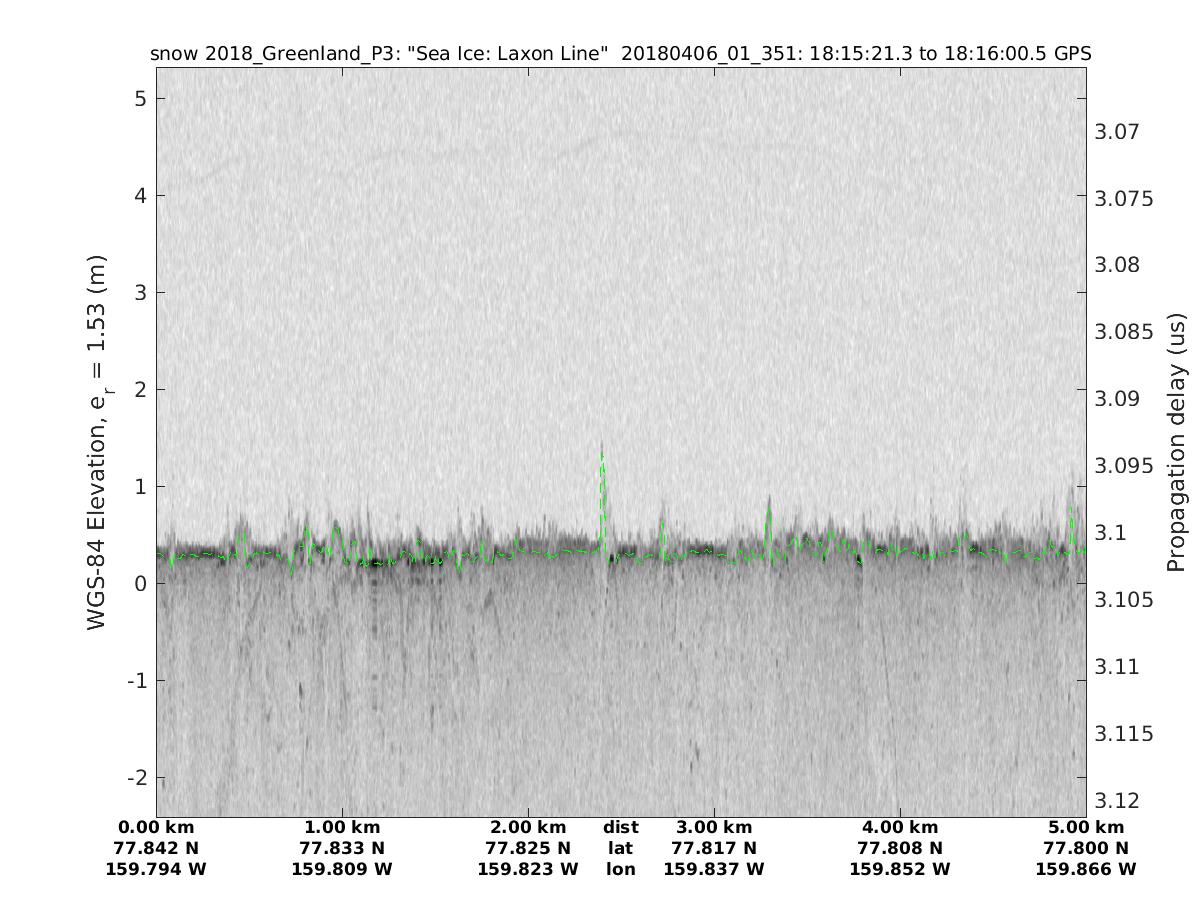Click the elevation tick label 5
1200x900 pixels.
click(x=142, y=98)
